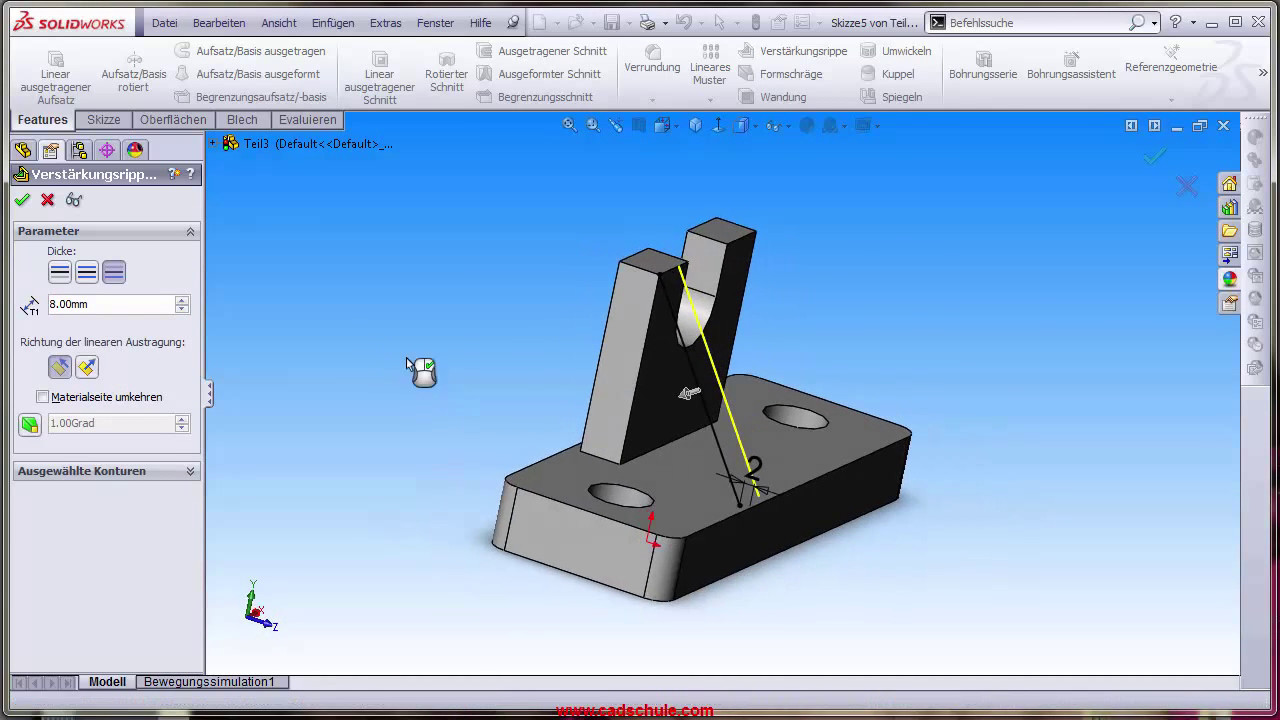Select the second-side thickness option under Dicke
Screen dimensions: 1280x720
pos(114,272)
